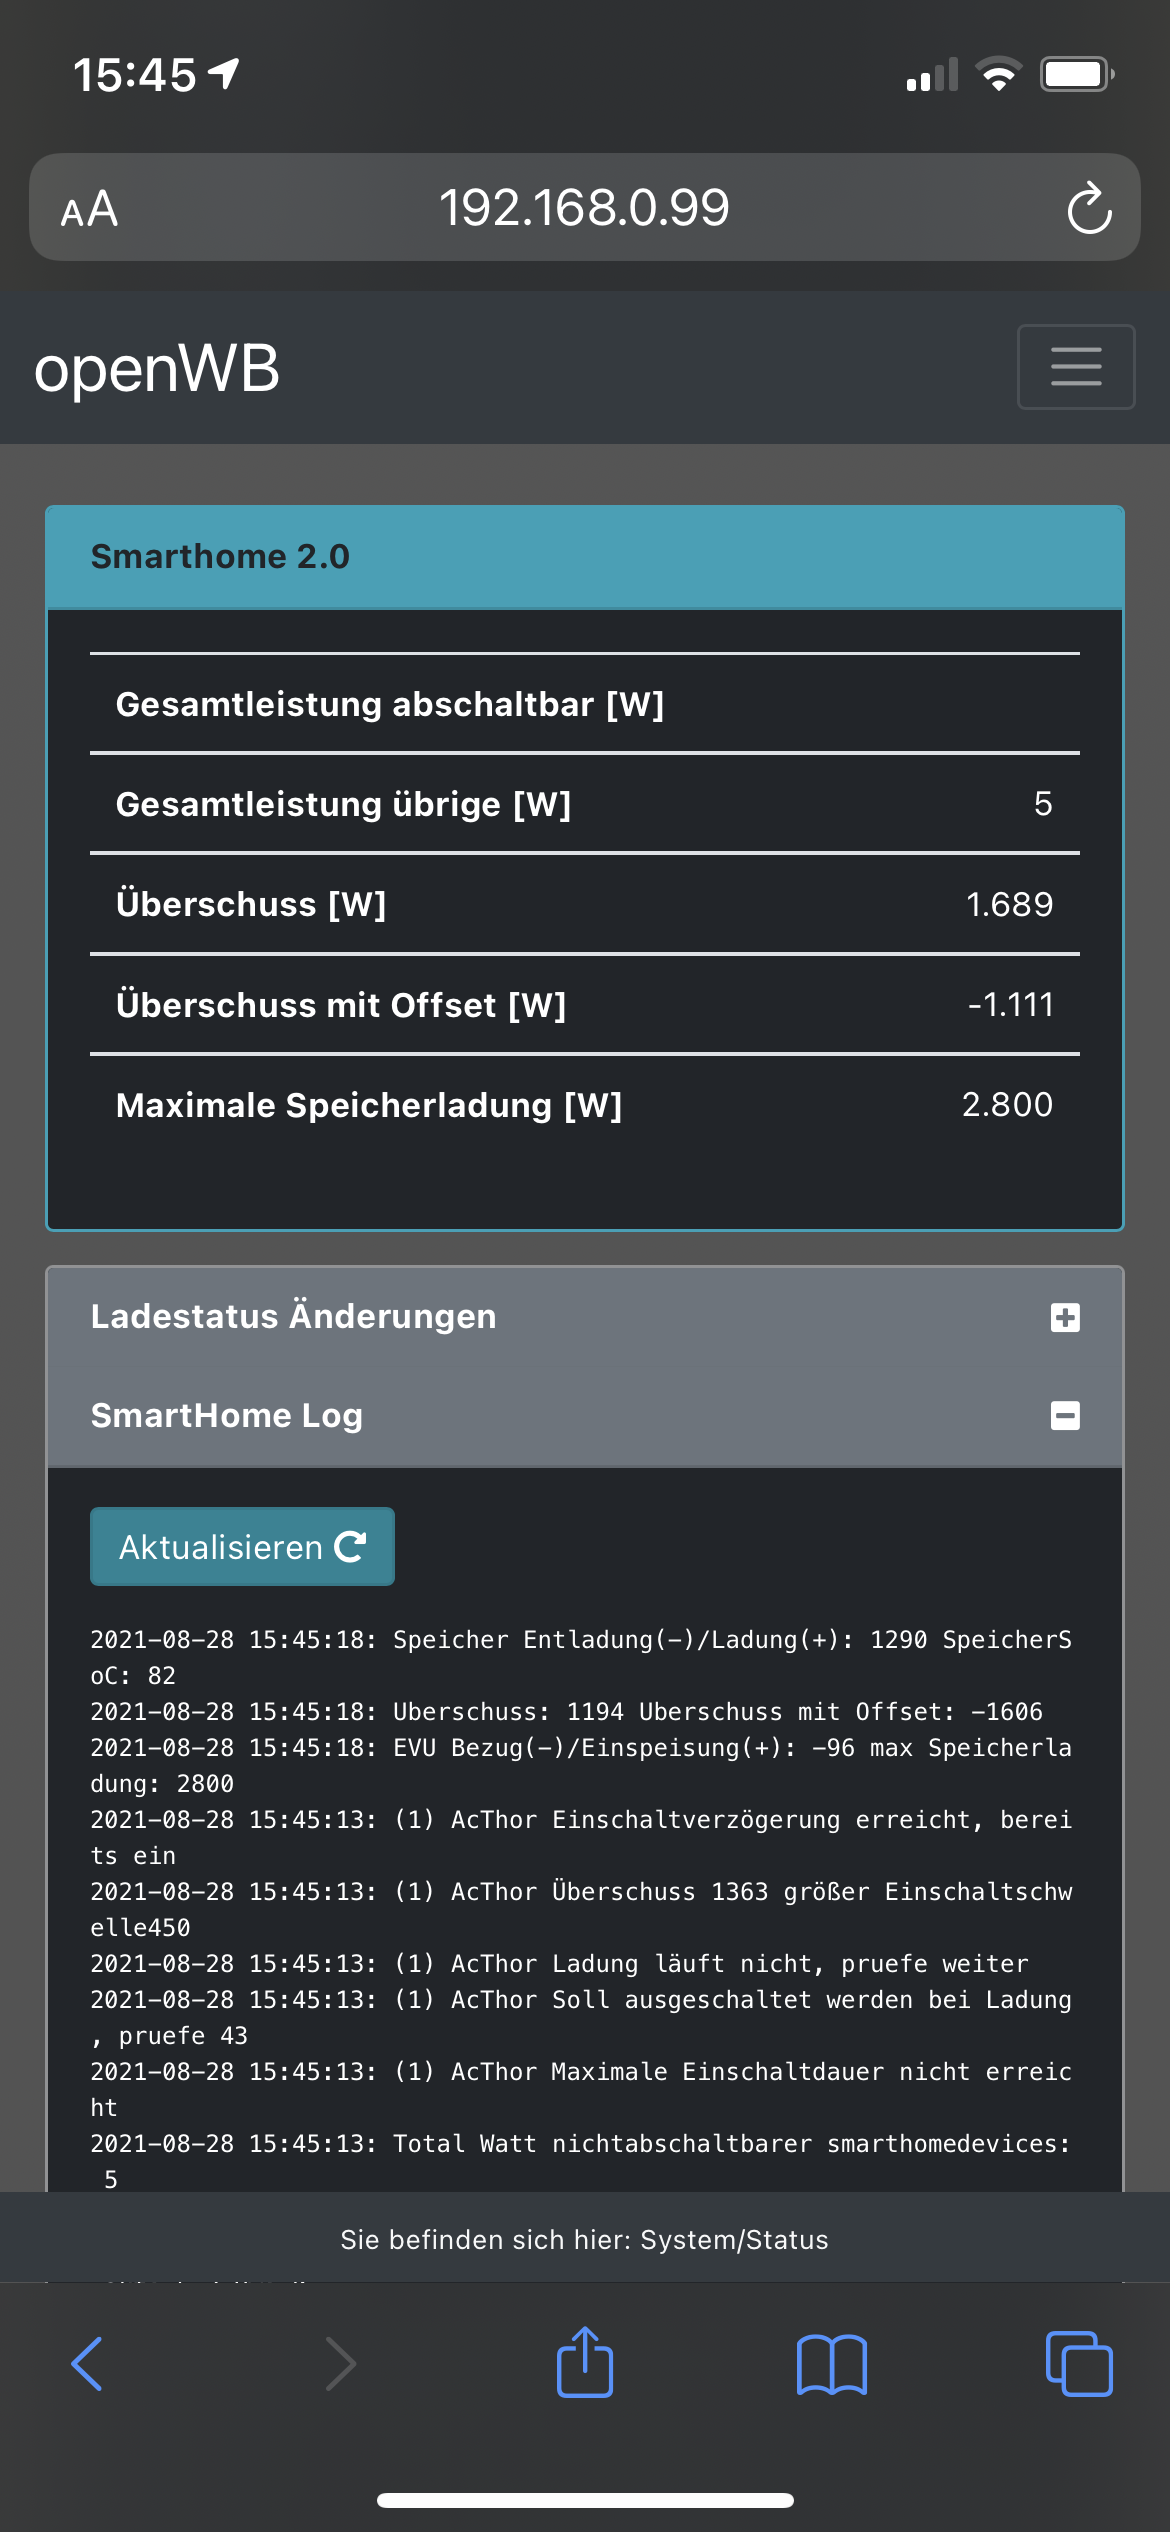Open the AA reader text options

click(90, 210)
